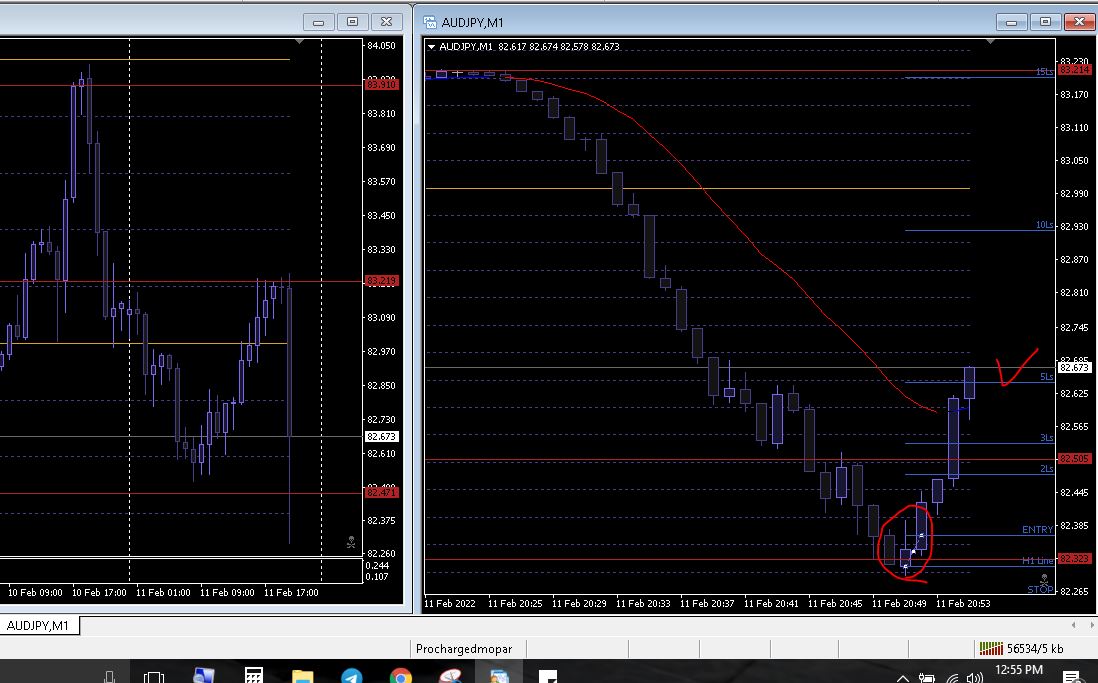This screenshot has width=1098, height=683.
Task: Minimize the left chart window
Action: (319, 22)
